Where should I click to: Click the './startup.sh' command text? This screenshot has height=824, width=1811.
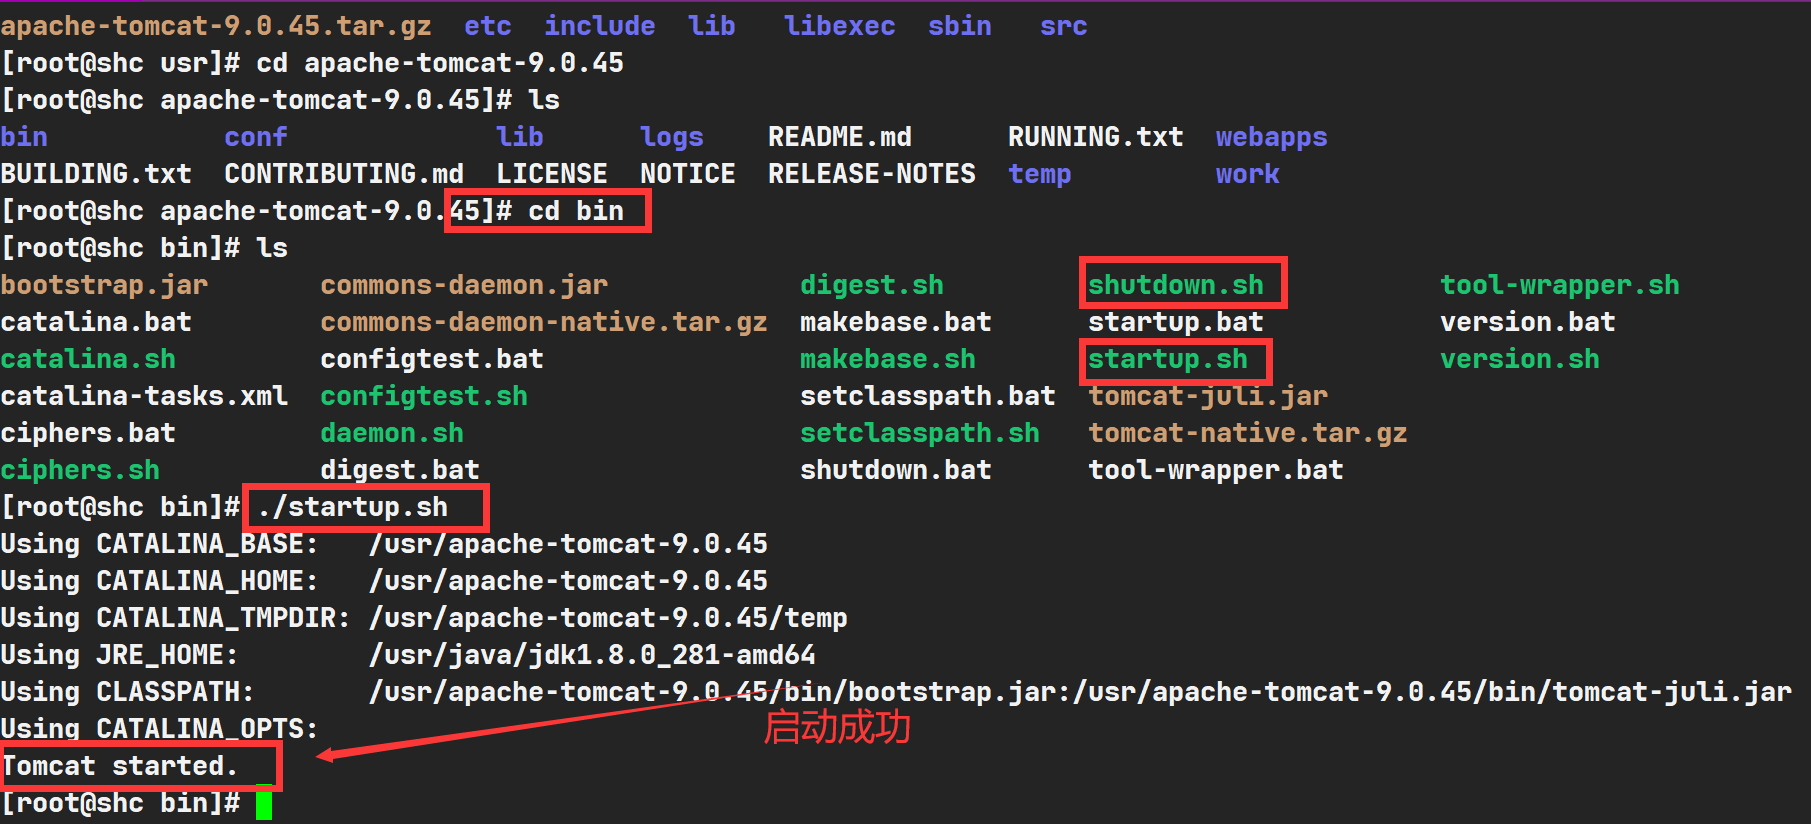pos(352,507)
